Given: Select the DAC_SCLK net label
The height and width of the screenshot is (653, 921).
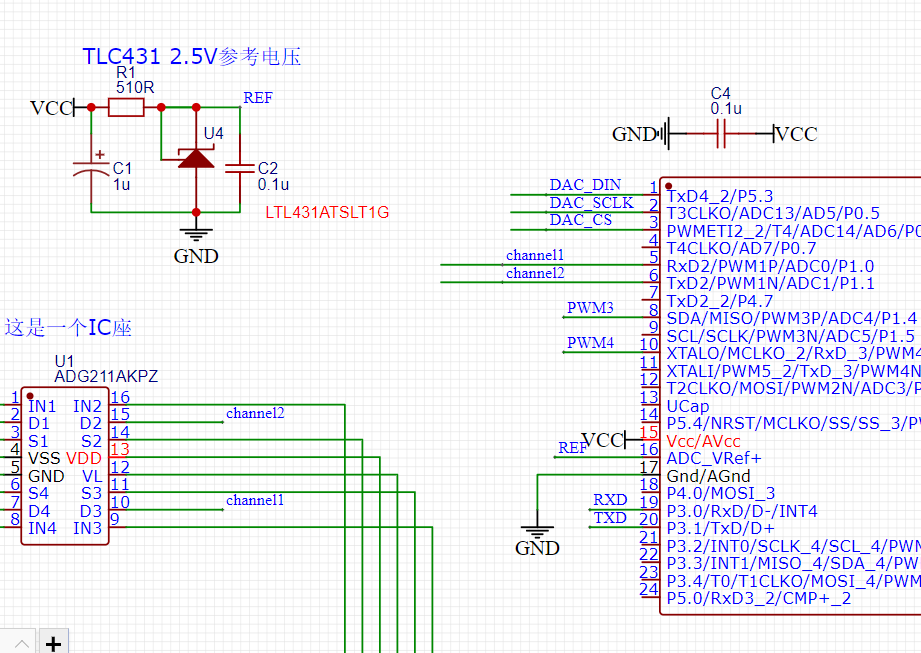Looking at the screenshot, I should [x=591, y=202].
